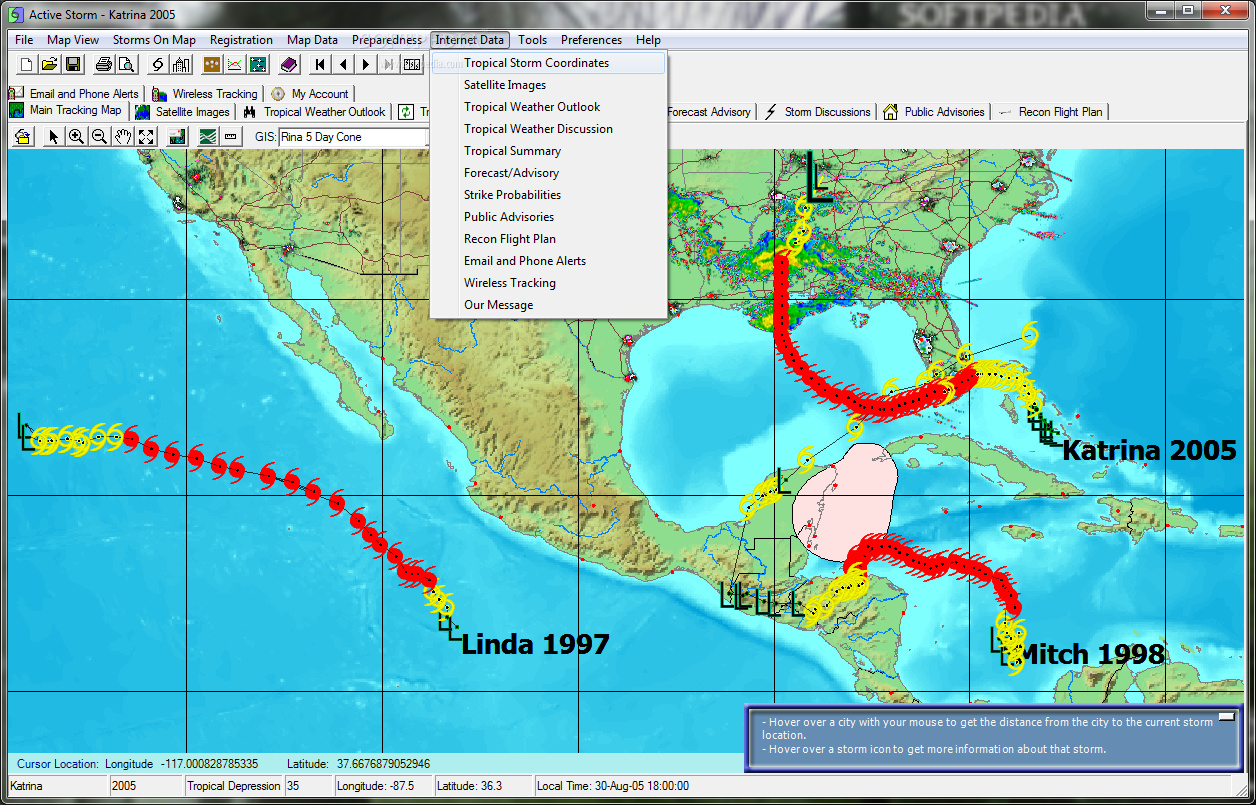Viewport: 1256px width, 805px height.
Task: Select the zoom in magnifier tool
Action: pos(77,137)
